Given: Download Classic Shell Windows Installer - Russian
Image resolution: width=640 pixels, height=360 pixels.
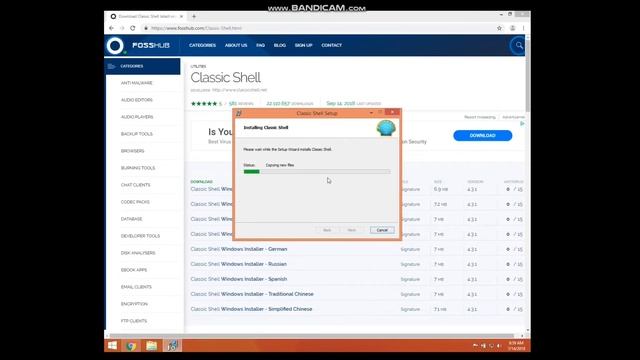Looking at the screenshot, I should [238, 264].
